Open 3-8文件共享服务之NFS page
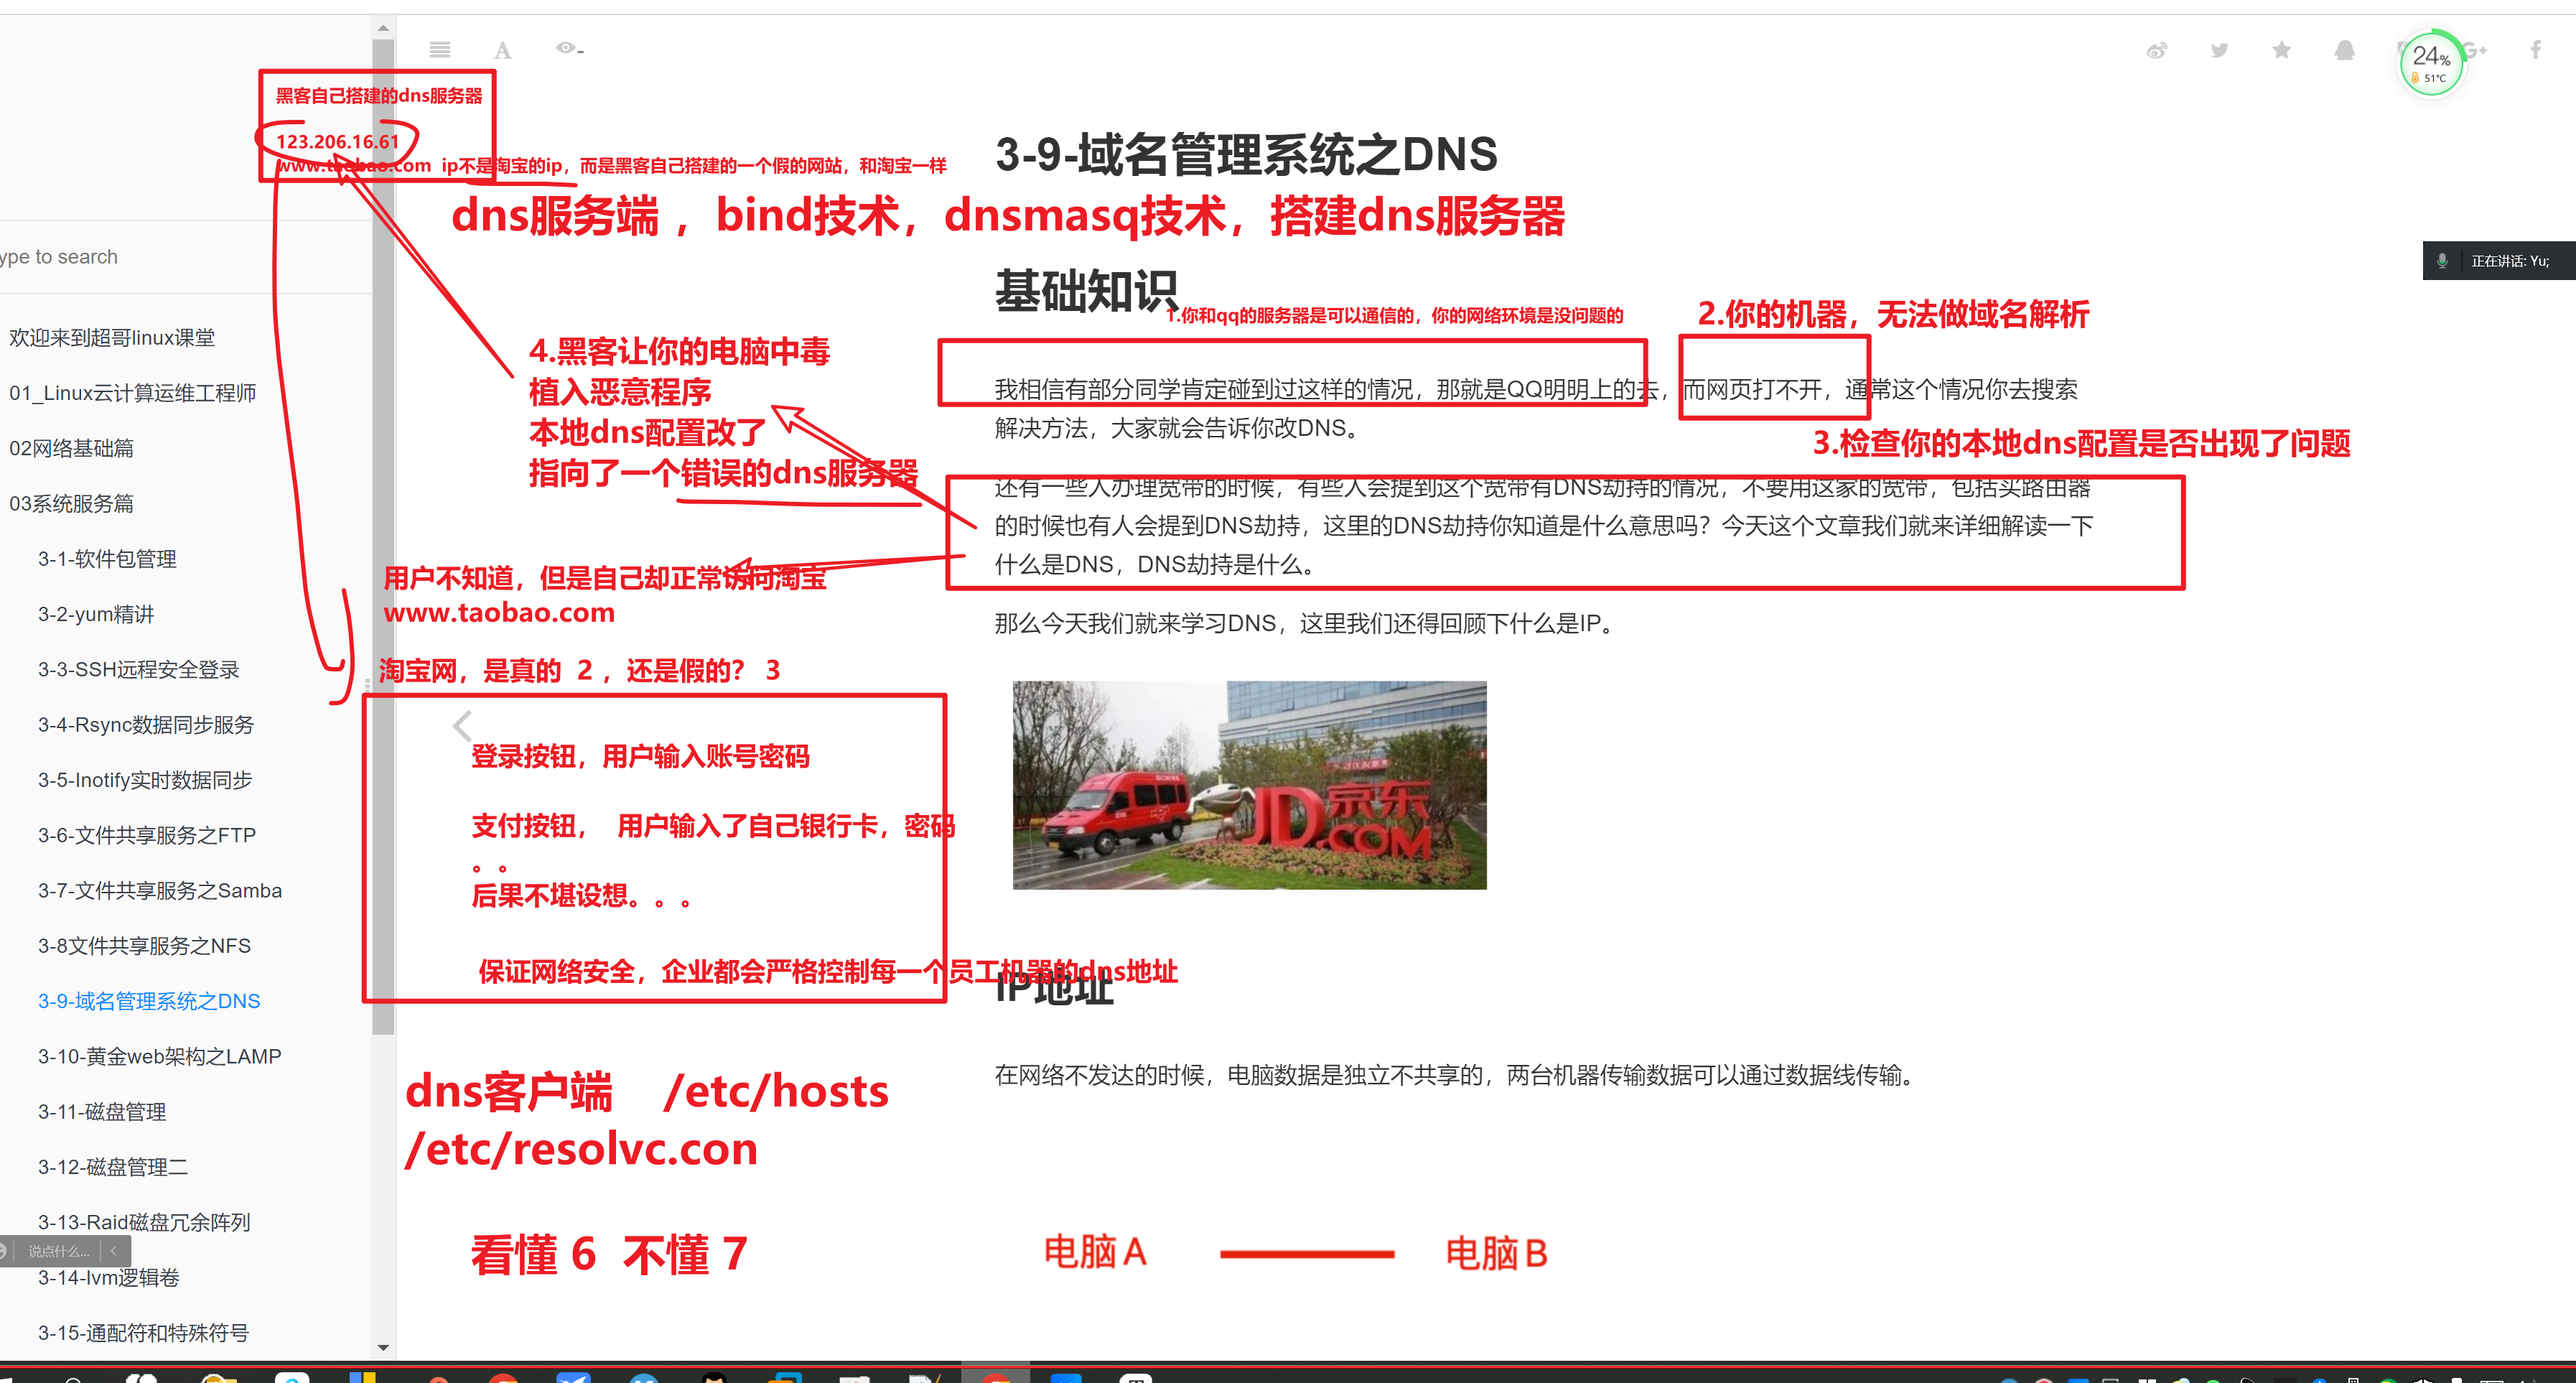 [144, 945]
